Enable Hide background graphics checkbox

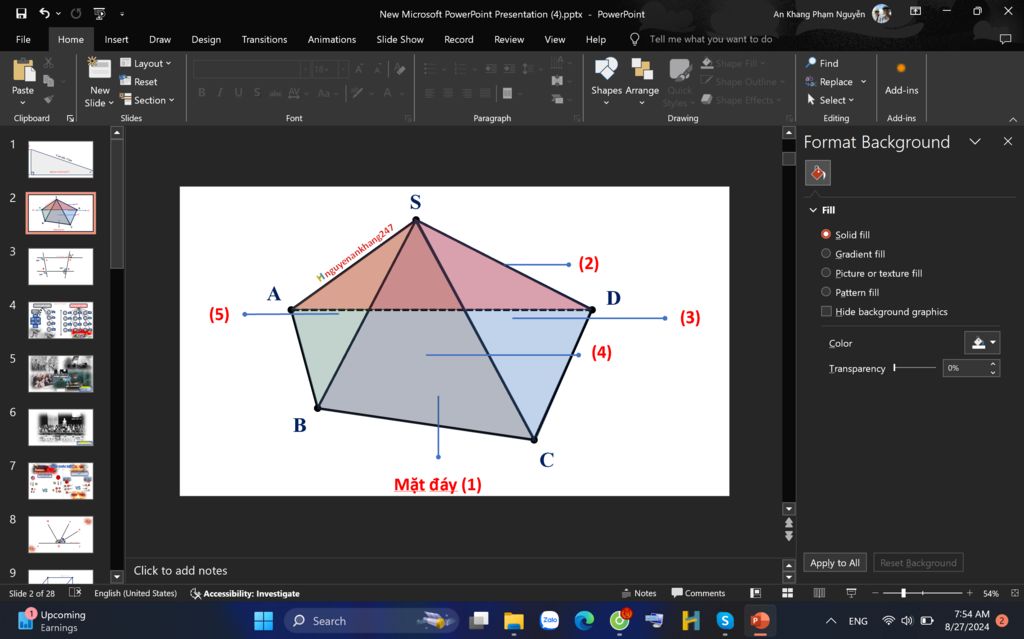(826, 312)
